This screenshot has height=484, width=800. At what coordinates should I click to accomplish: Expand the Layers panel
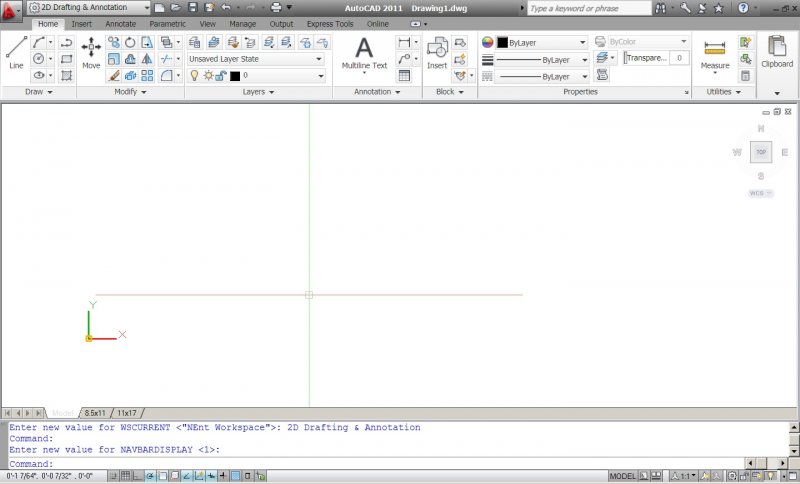point(258,92)
